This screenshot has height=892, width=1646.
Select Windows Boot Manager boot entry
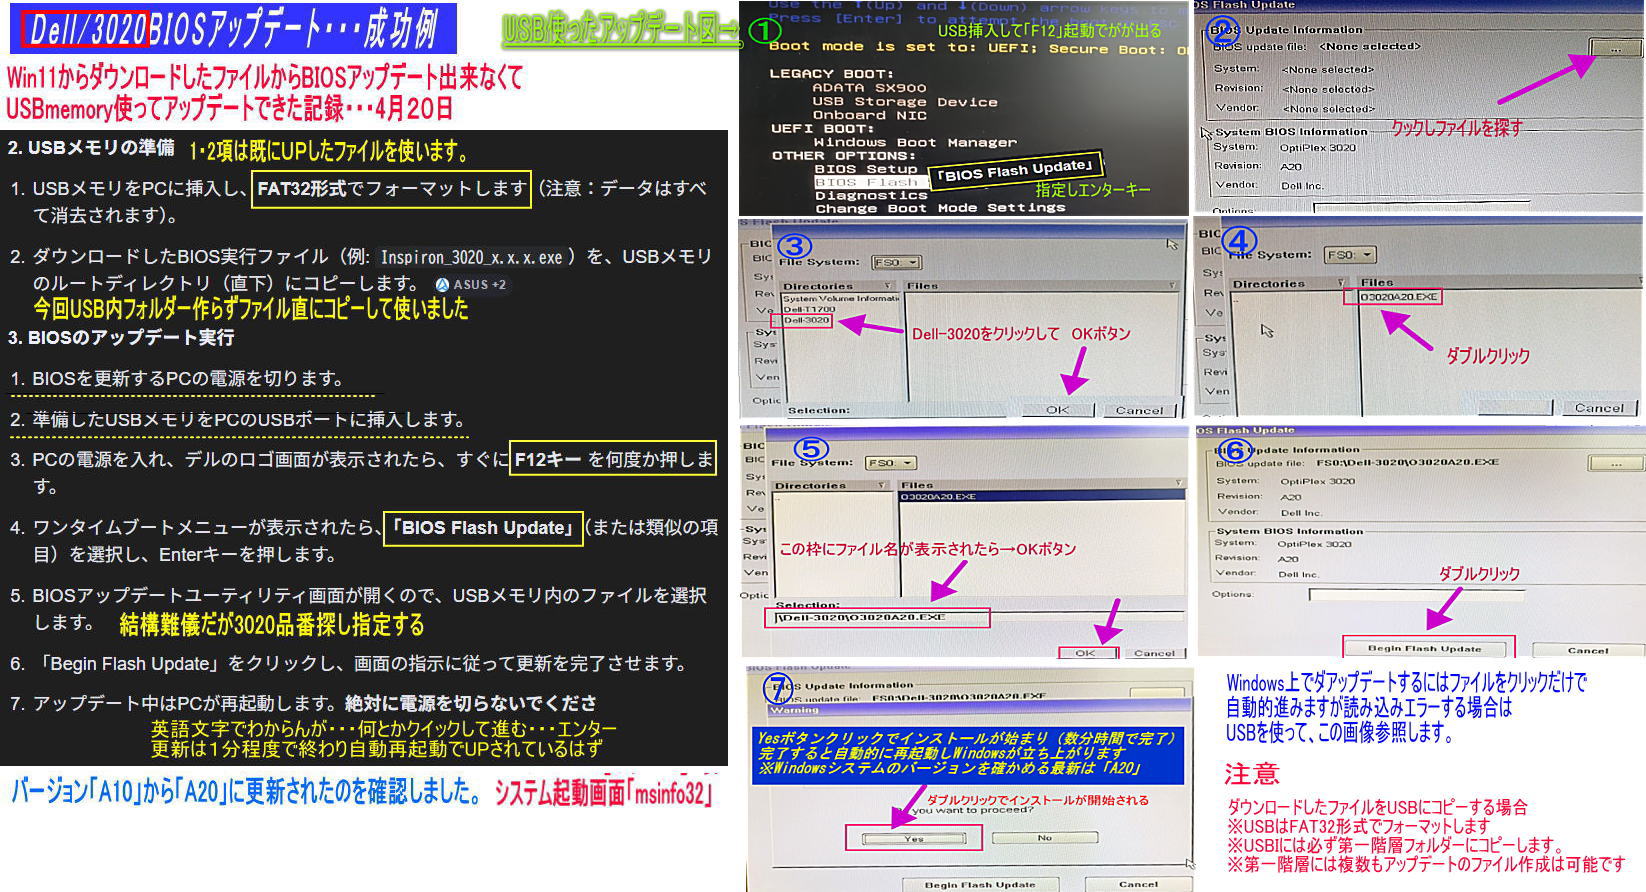[914, 143]
